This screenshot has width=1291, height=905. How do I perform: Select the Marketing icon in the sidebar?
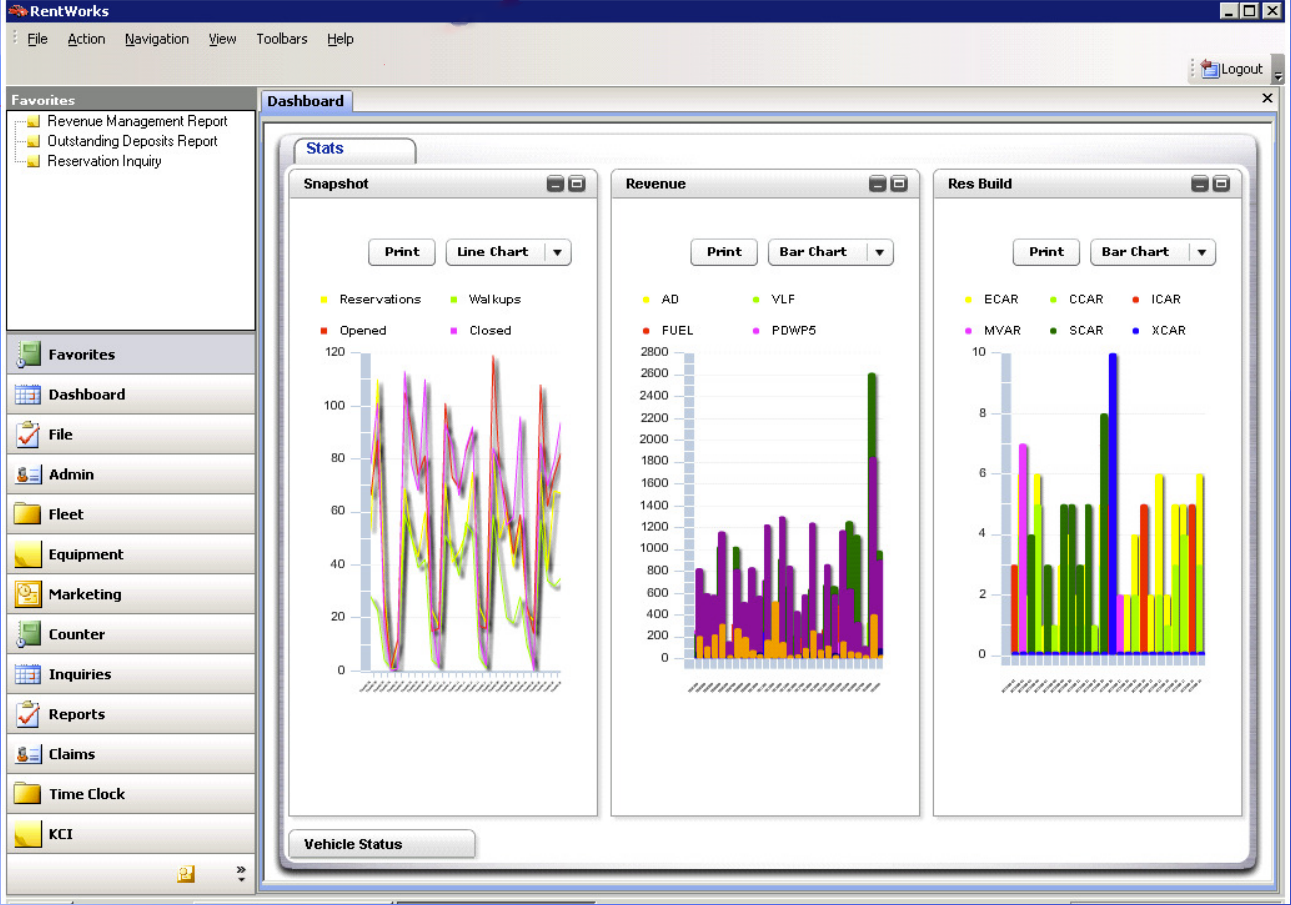[x=28, y=594]
